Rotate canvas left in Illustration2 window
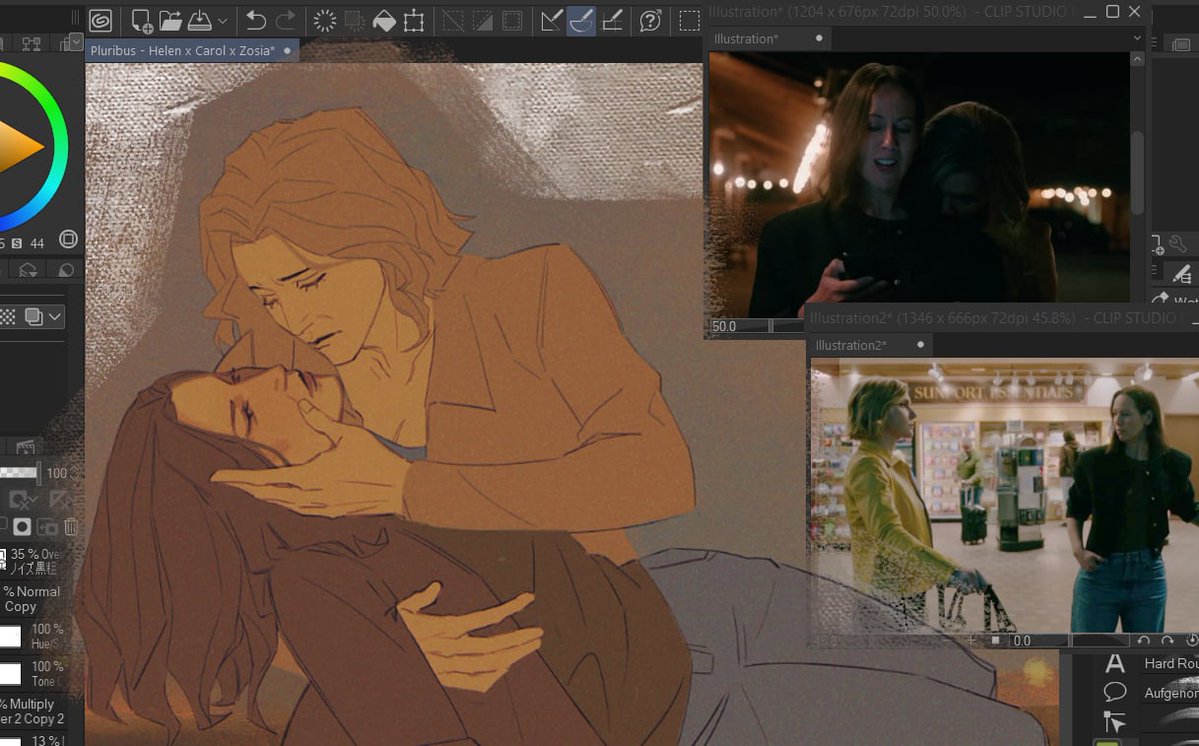This screenshot has width=1199, height=746. tap(1143, 641)
